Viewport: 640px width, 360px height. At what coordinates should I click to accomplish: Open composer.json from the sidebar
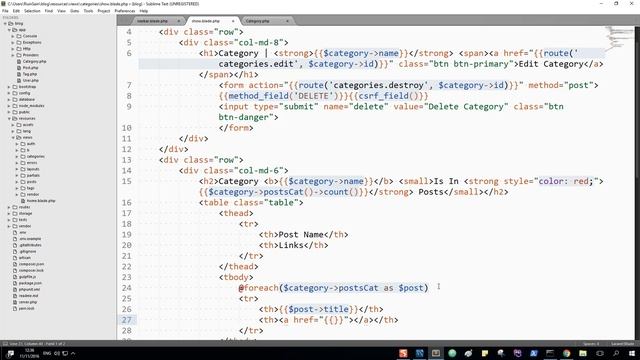pyautogui.click(x=31, y=264)
